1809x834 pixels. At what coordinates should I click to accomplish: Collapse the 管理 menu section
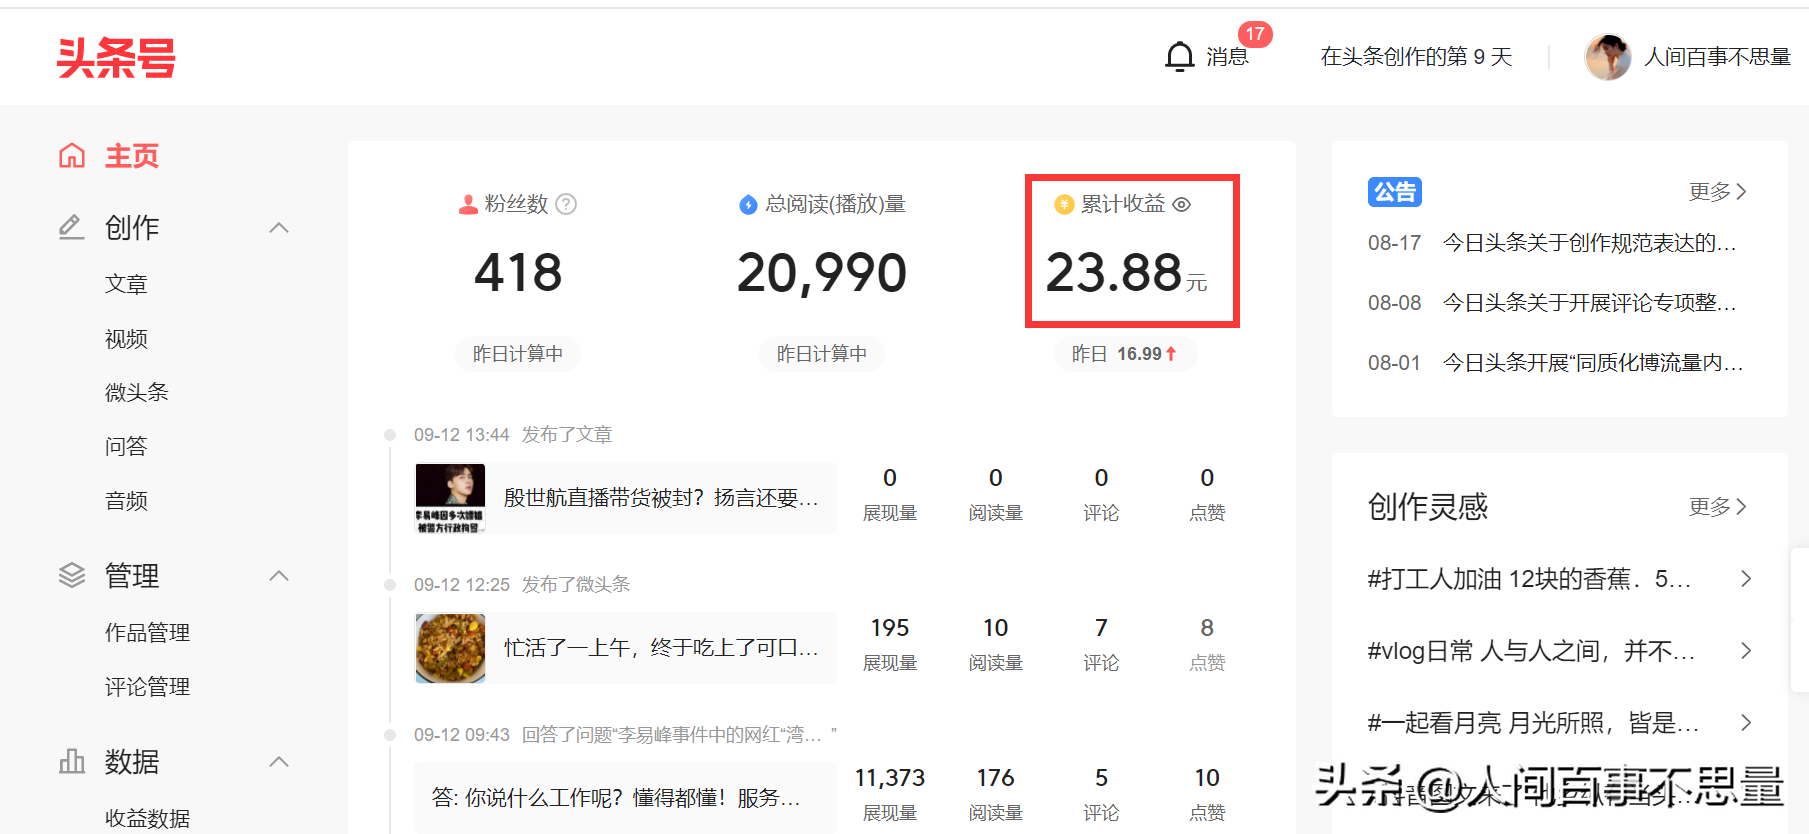pyautogui.click(x=280, y=576)
